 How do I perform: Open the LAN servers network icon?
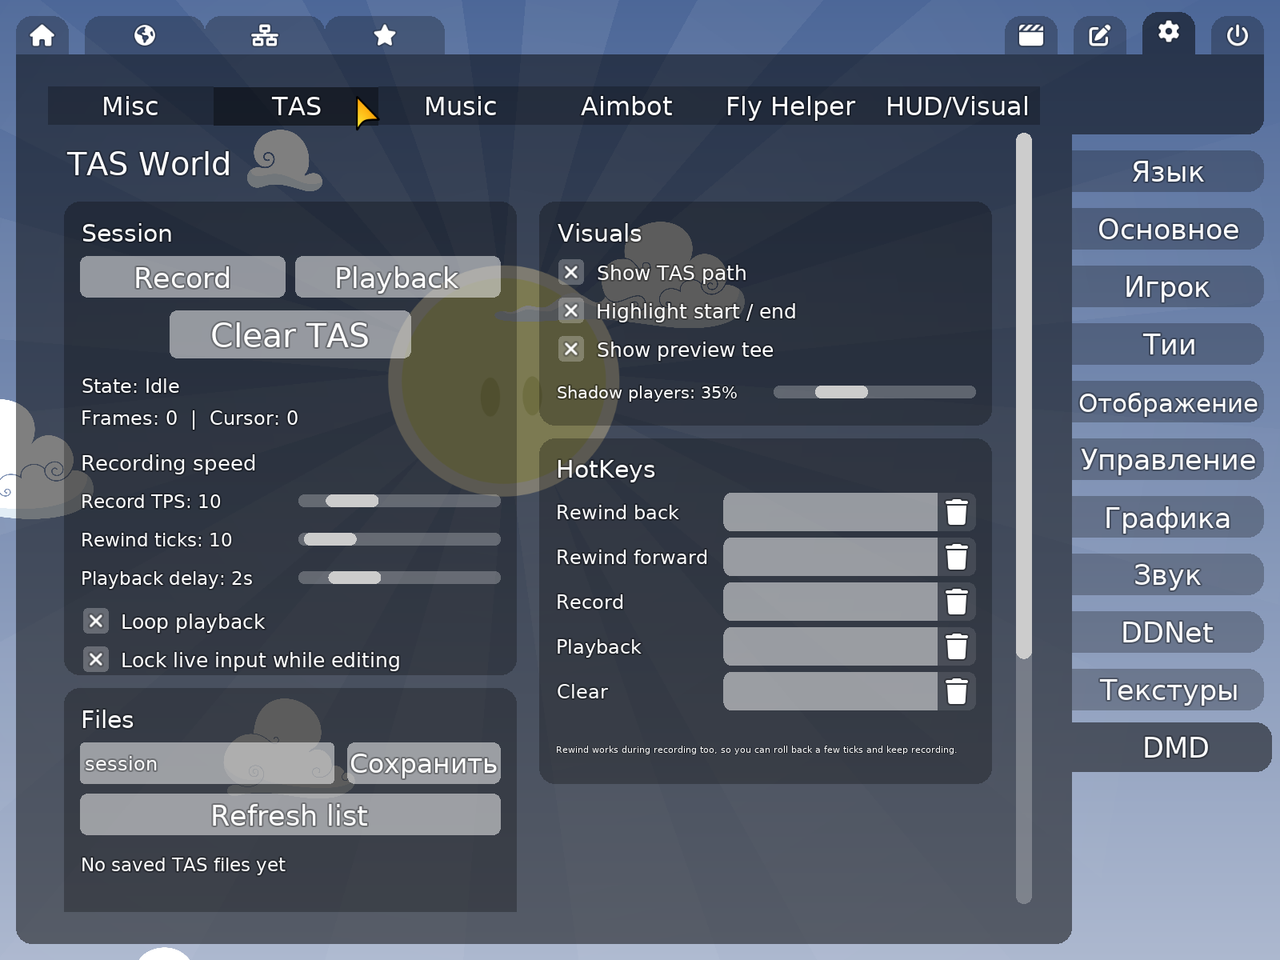pyautogui.click(x=265, y=36)
